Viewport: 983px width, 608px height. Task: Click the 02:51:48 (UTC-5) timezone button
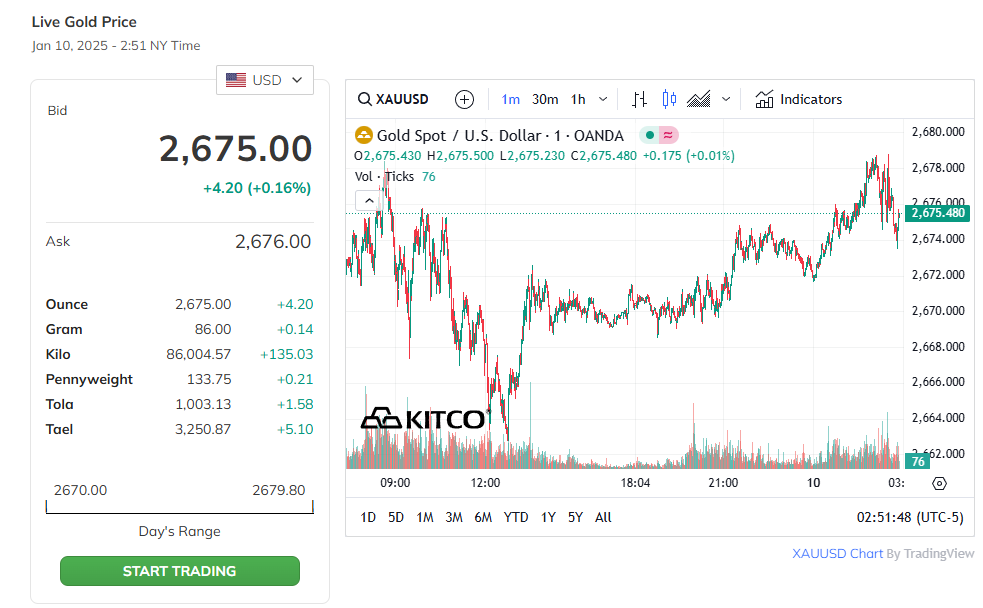click(x=910, y=517)
